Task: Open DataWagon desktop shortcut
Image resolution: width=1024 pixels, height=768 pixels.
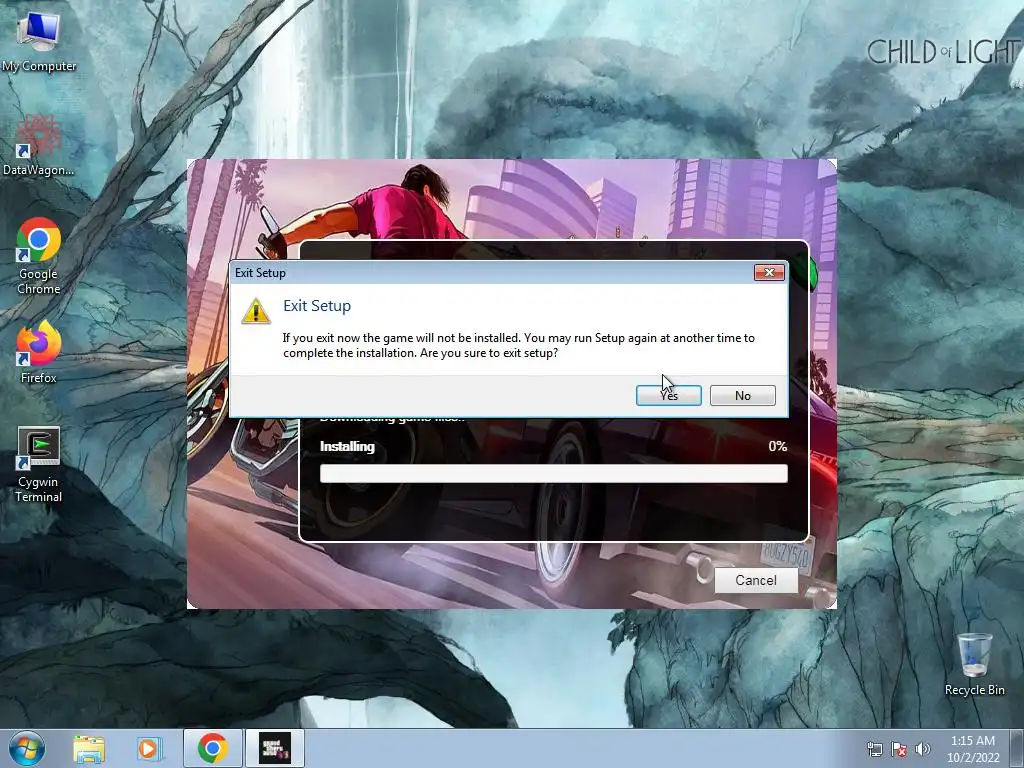Action: [39, 145]
